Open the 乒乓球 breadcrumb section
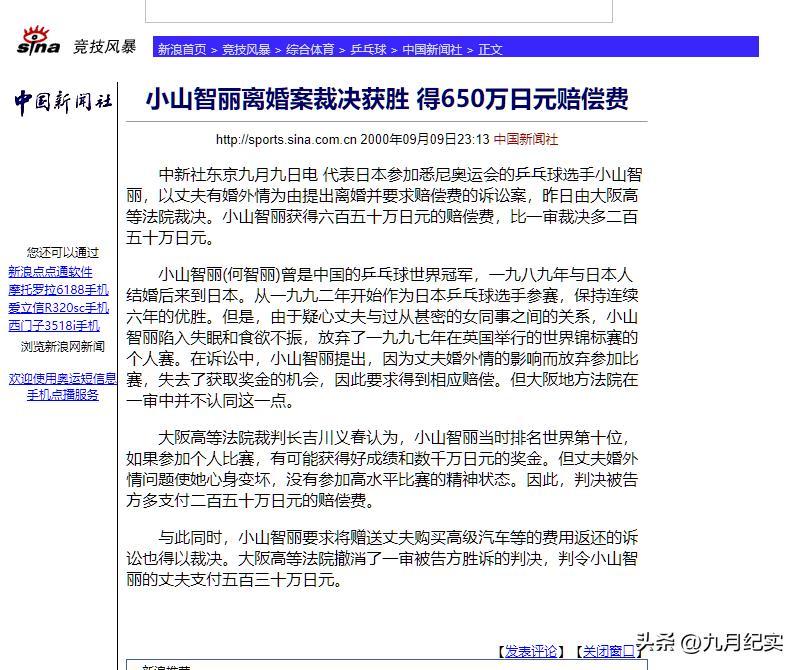Image resolution: width=801 pixels, height=670 pixels. (x=366, y=49)
